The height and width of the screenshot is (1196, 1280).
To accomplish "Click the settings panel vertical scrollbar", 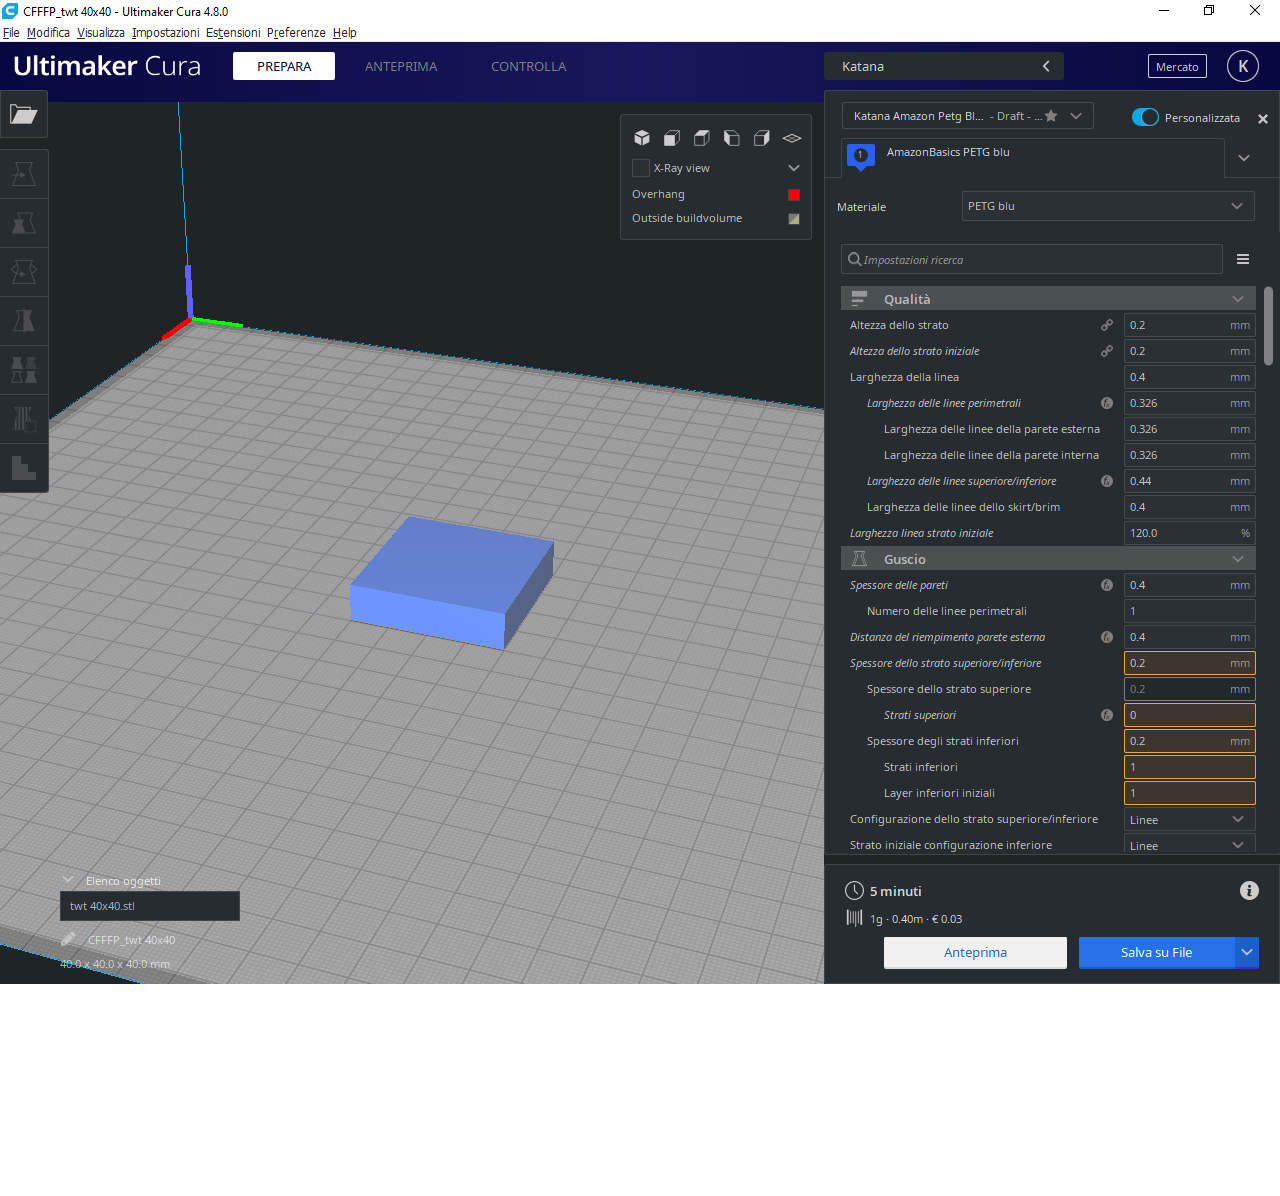I will pyautogui.click(x=1268, y=327).
